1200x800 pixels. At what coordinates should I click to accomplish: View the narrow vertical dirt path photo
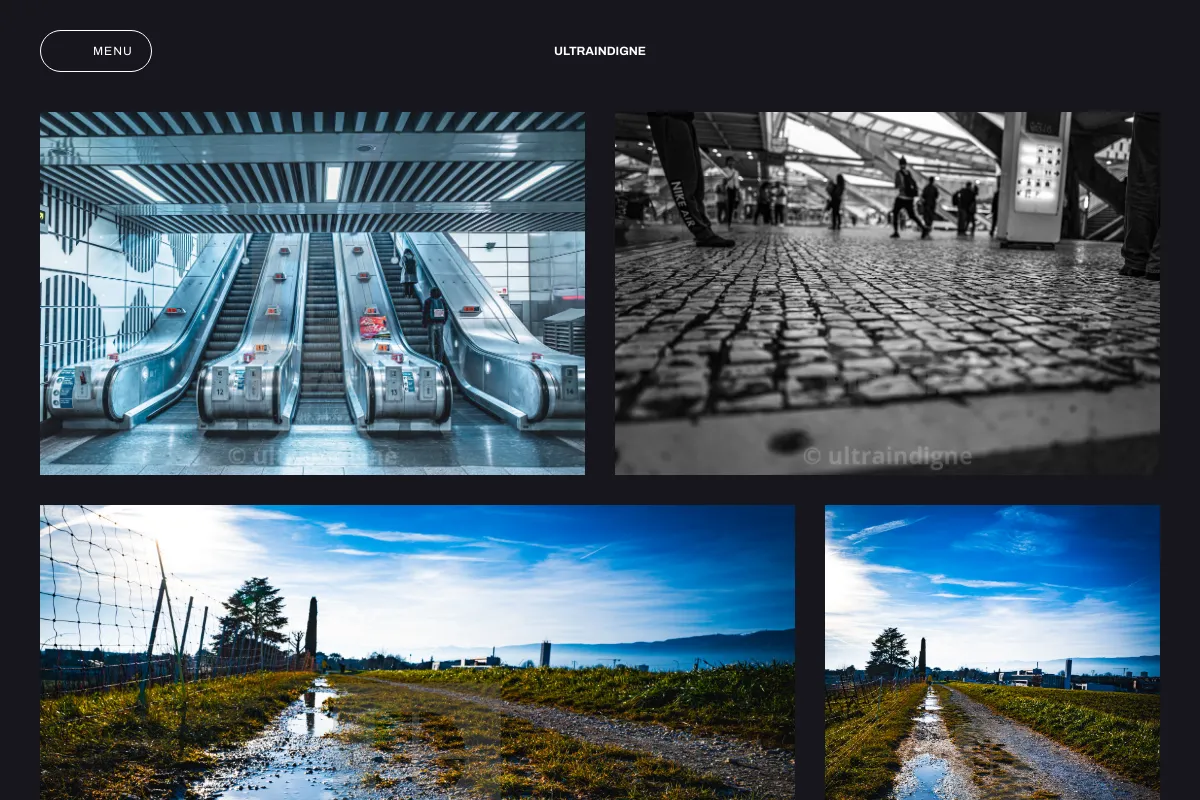[992, 652]
